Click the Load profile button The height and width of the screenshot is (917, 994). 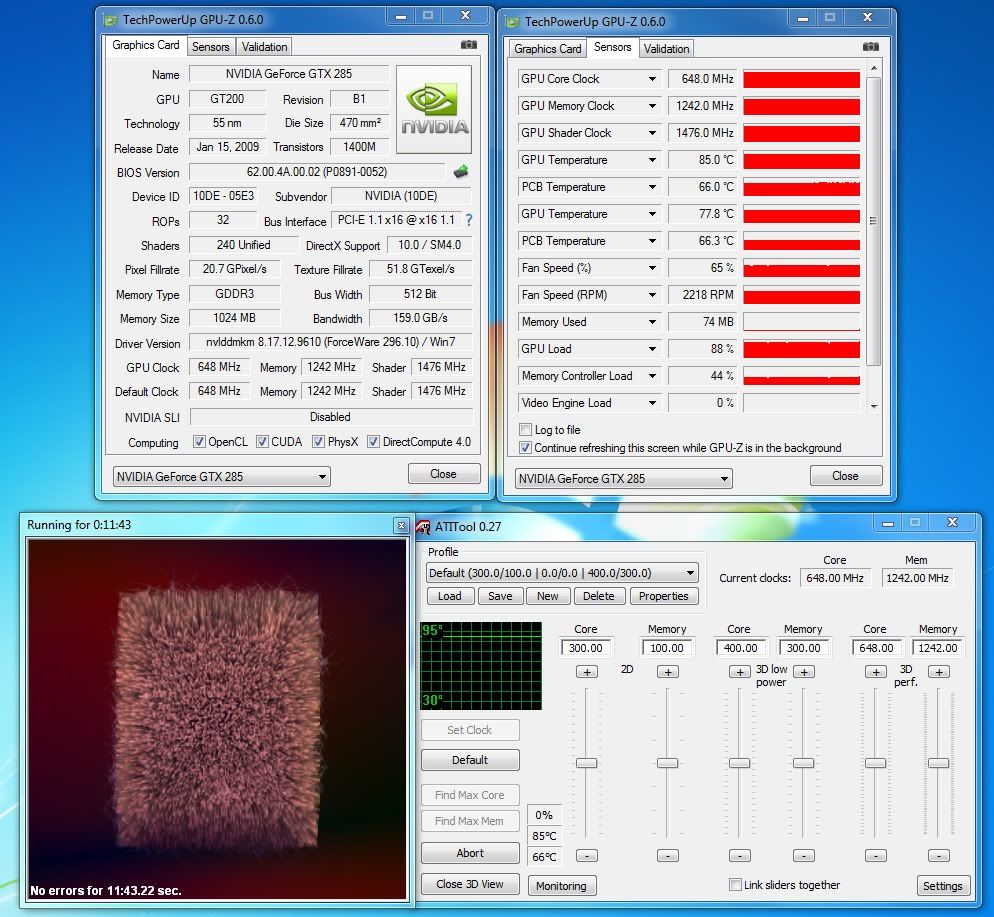(x=449, y=596)
